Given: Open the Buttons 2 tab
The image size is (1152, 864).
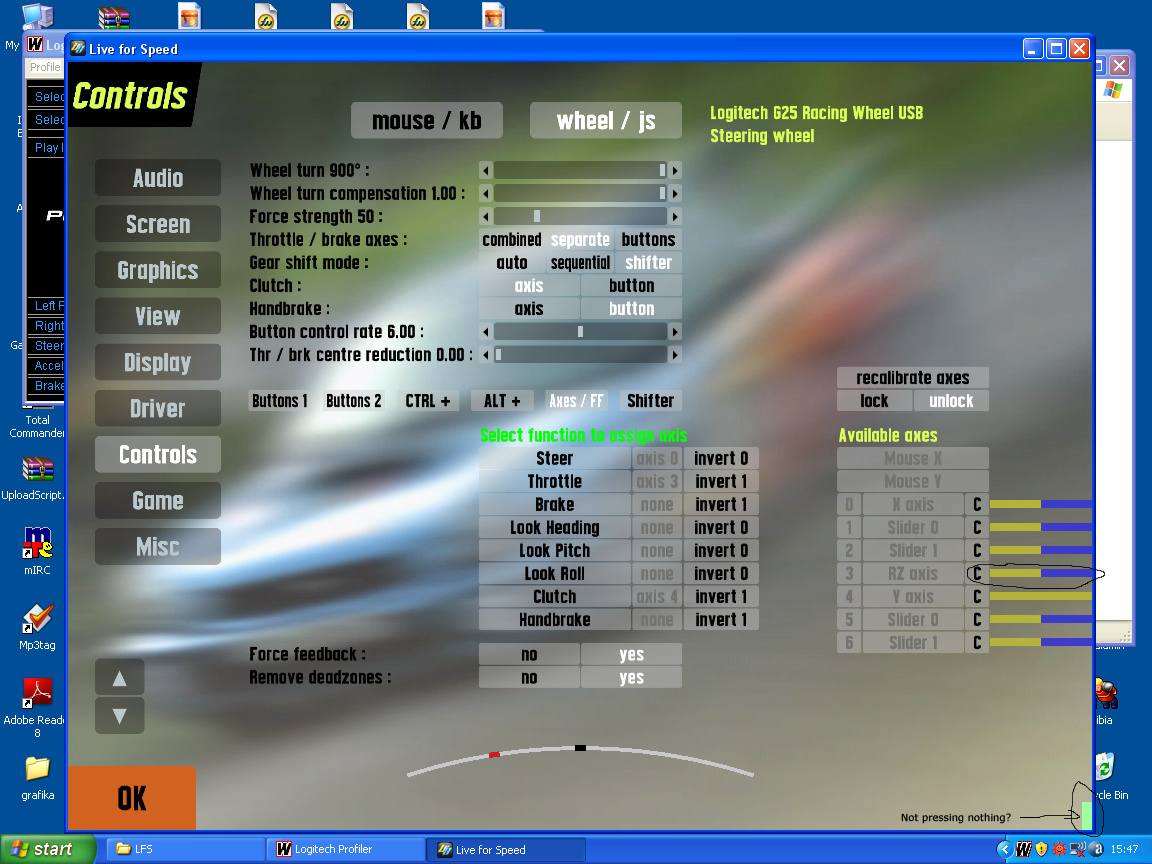Looking at the screenshot, I should pos(353,401).
